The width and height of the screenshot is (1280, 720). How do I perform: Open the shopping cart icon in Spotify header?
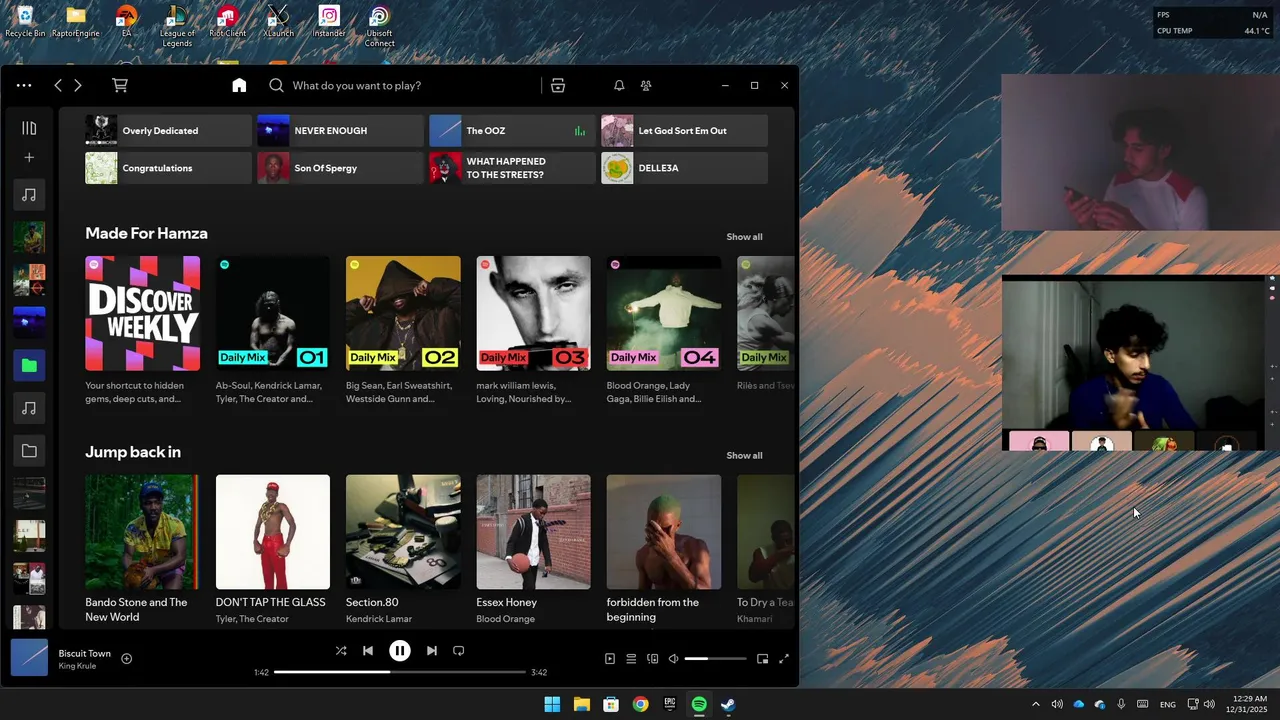point(120,86)
